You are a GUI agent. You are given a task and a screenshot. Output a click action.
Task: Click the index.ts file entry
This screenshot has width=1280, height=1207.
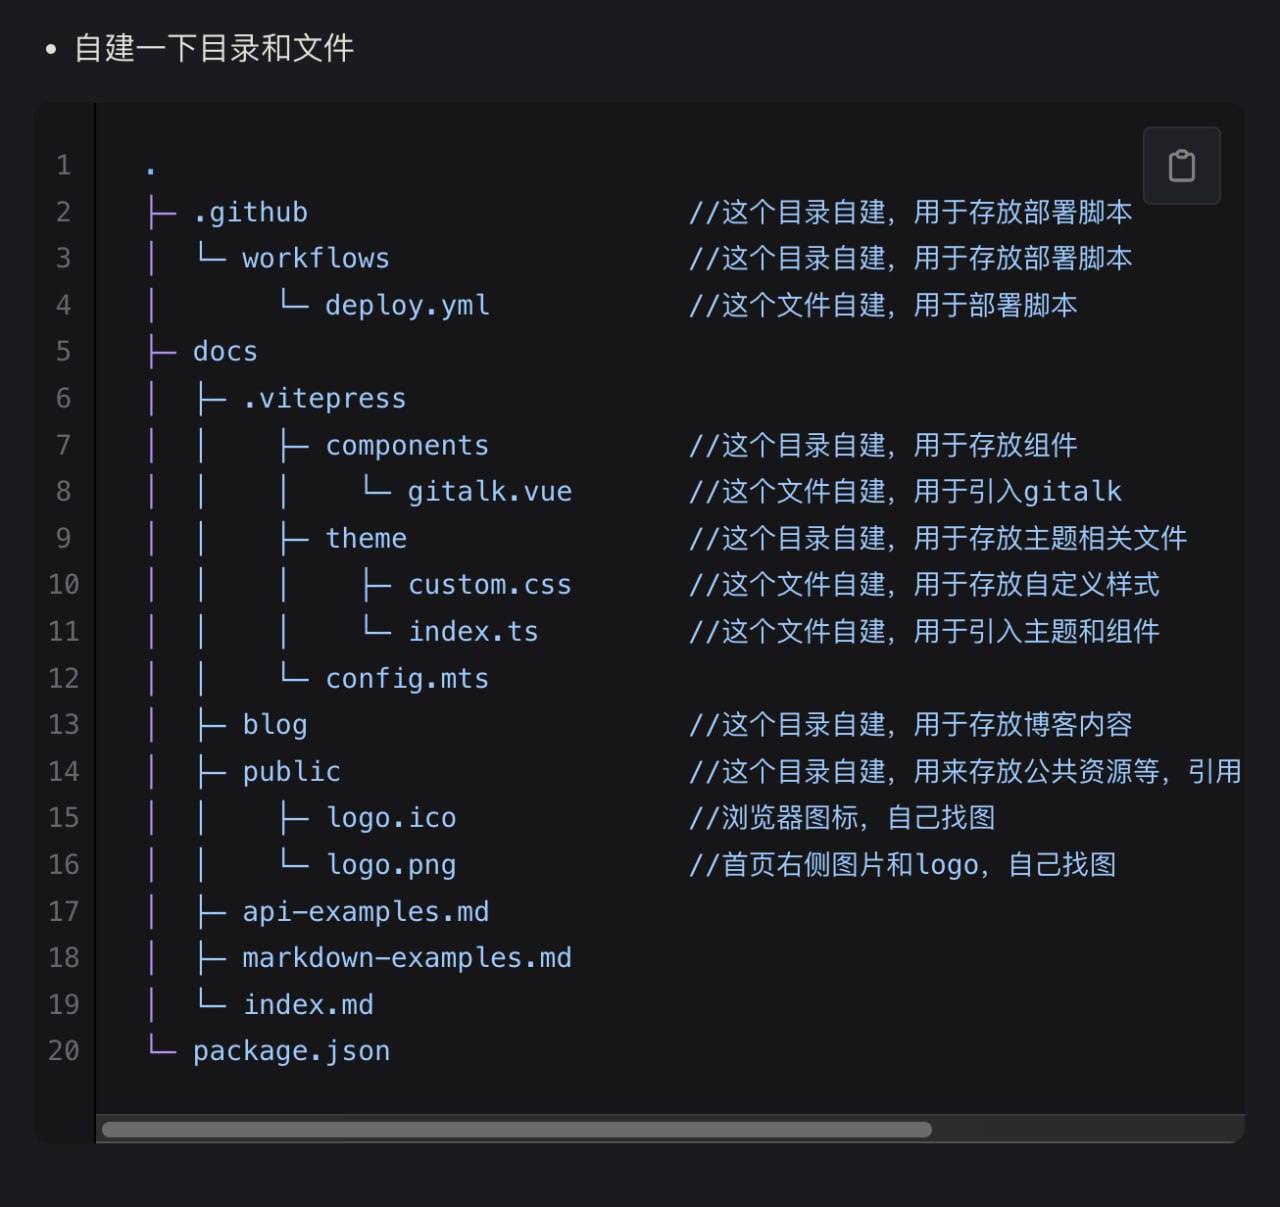click(x=473, y=632)
